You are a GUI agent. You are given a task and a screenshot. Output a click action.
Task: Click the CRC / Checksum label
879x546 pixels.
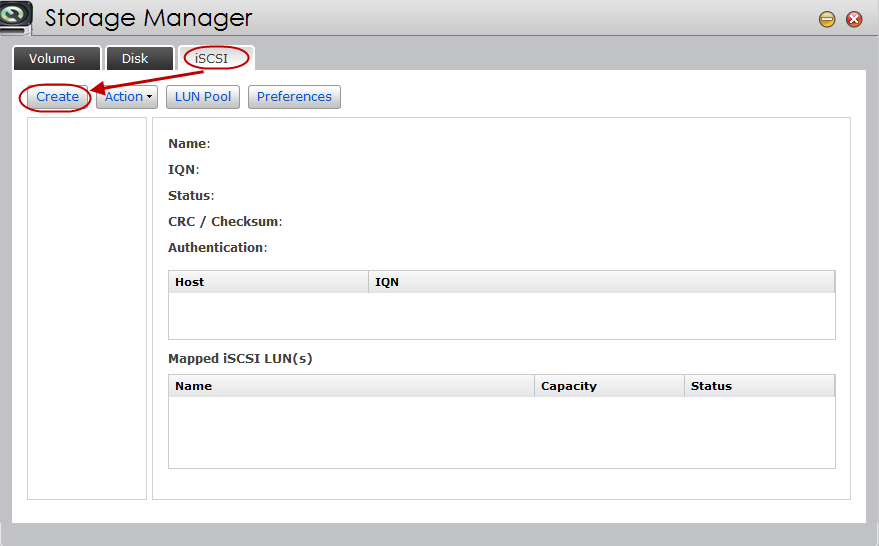pyautogui.click(x=225, y=222)
